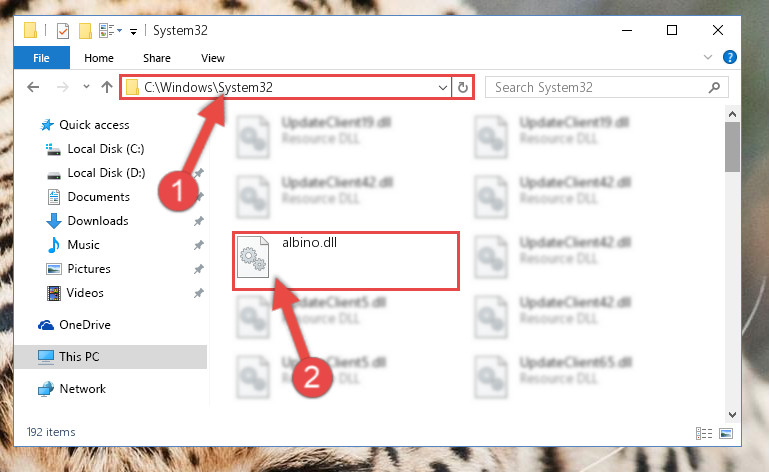Select the albino.dll file
The width and height of the screenshot is (769, 472).
click(x=346, y=261)
